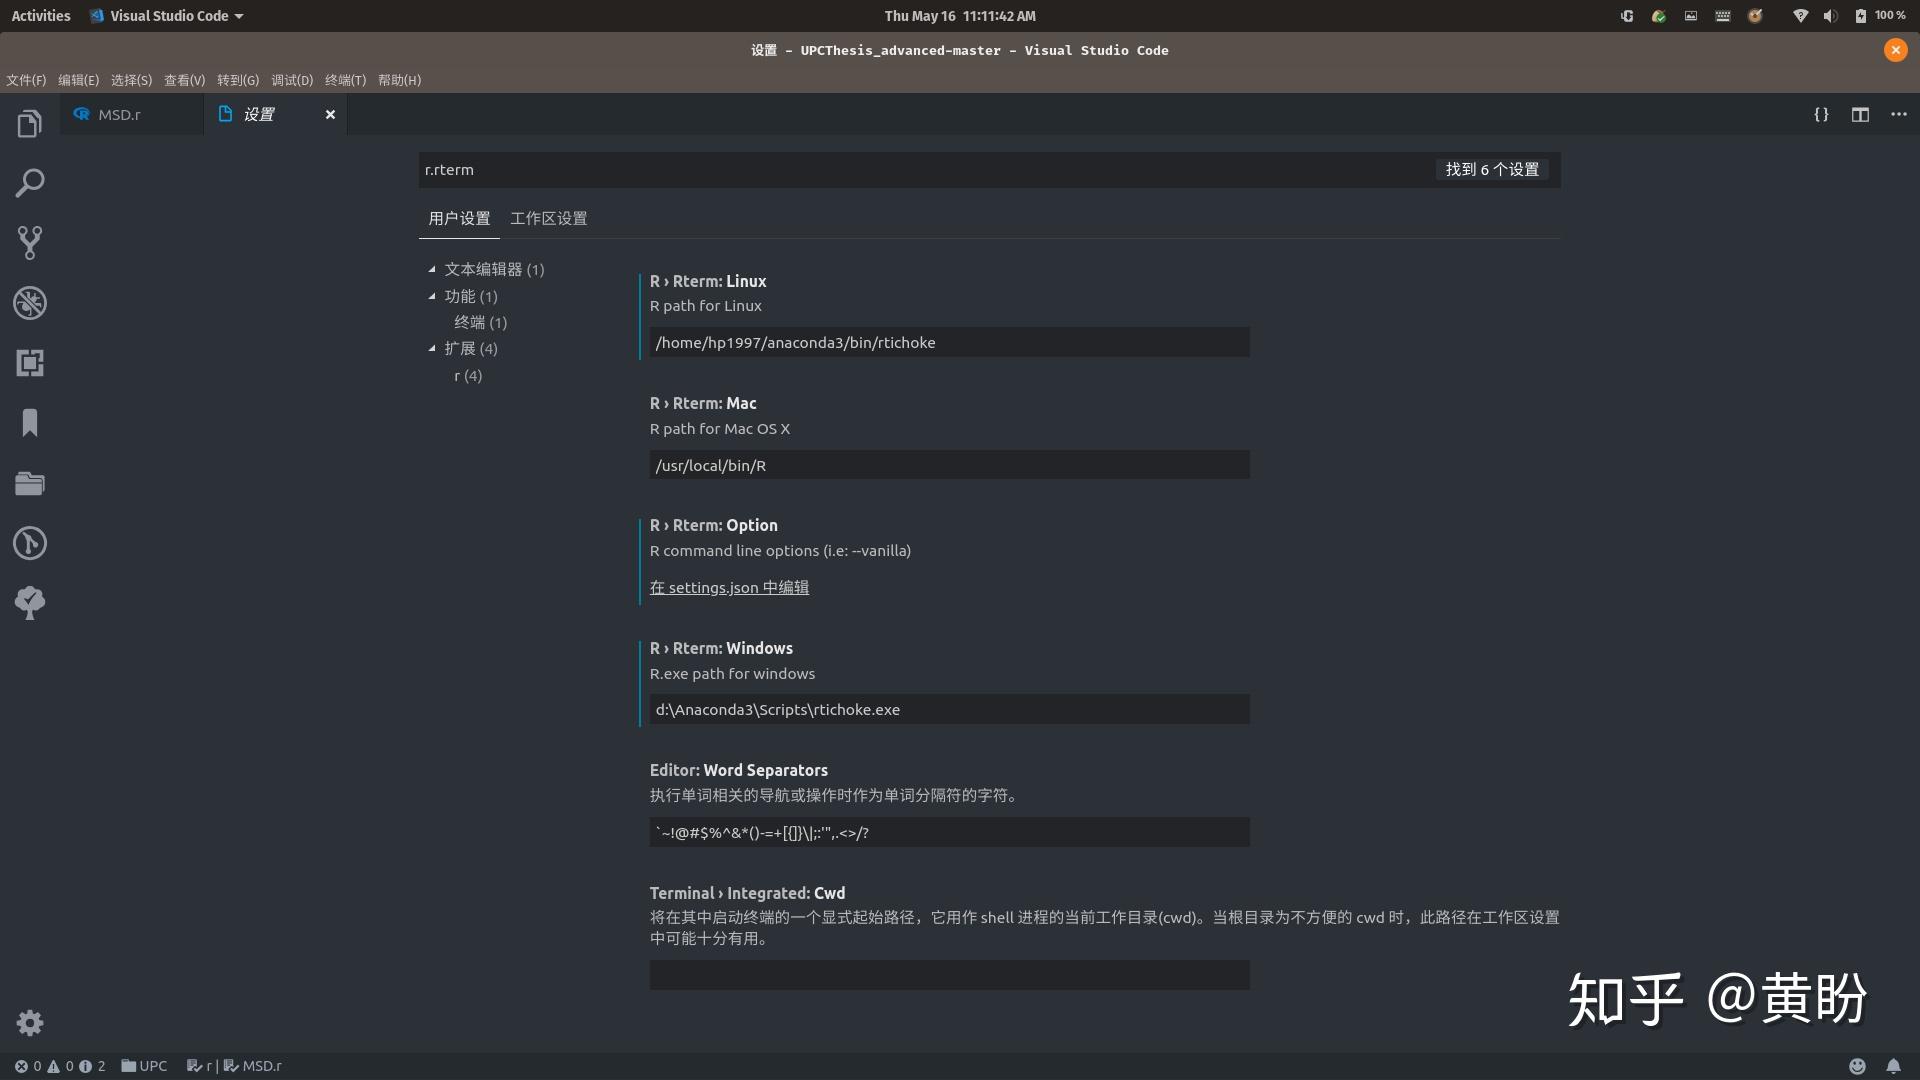This screenshot has height=1080, width=1920.
Task: Click the notifications bell in the status bar
Action: 1893,1066
